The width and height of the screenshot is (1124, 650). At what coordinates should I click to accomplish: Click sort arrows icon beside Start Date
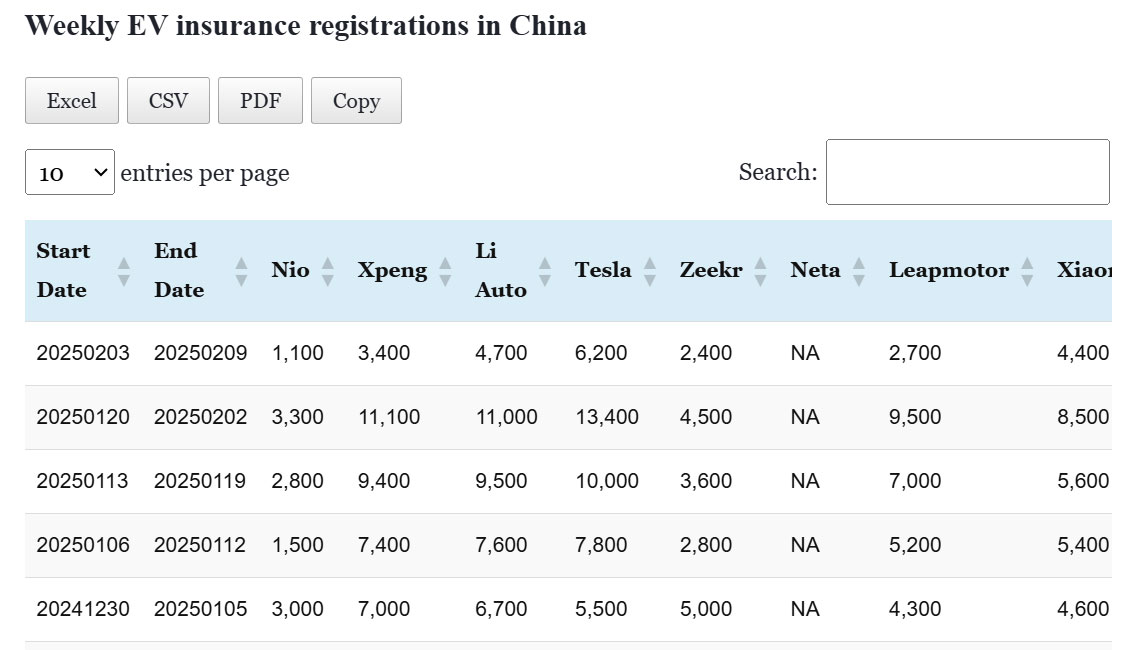point(124,271)
